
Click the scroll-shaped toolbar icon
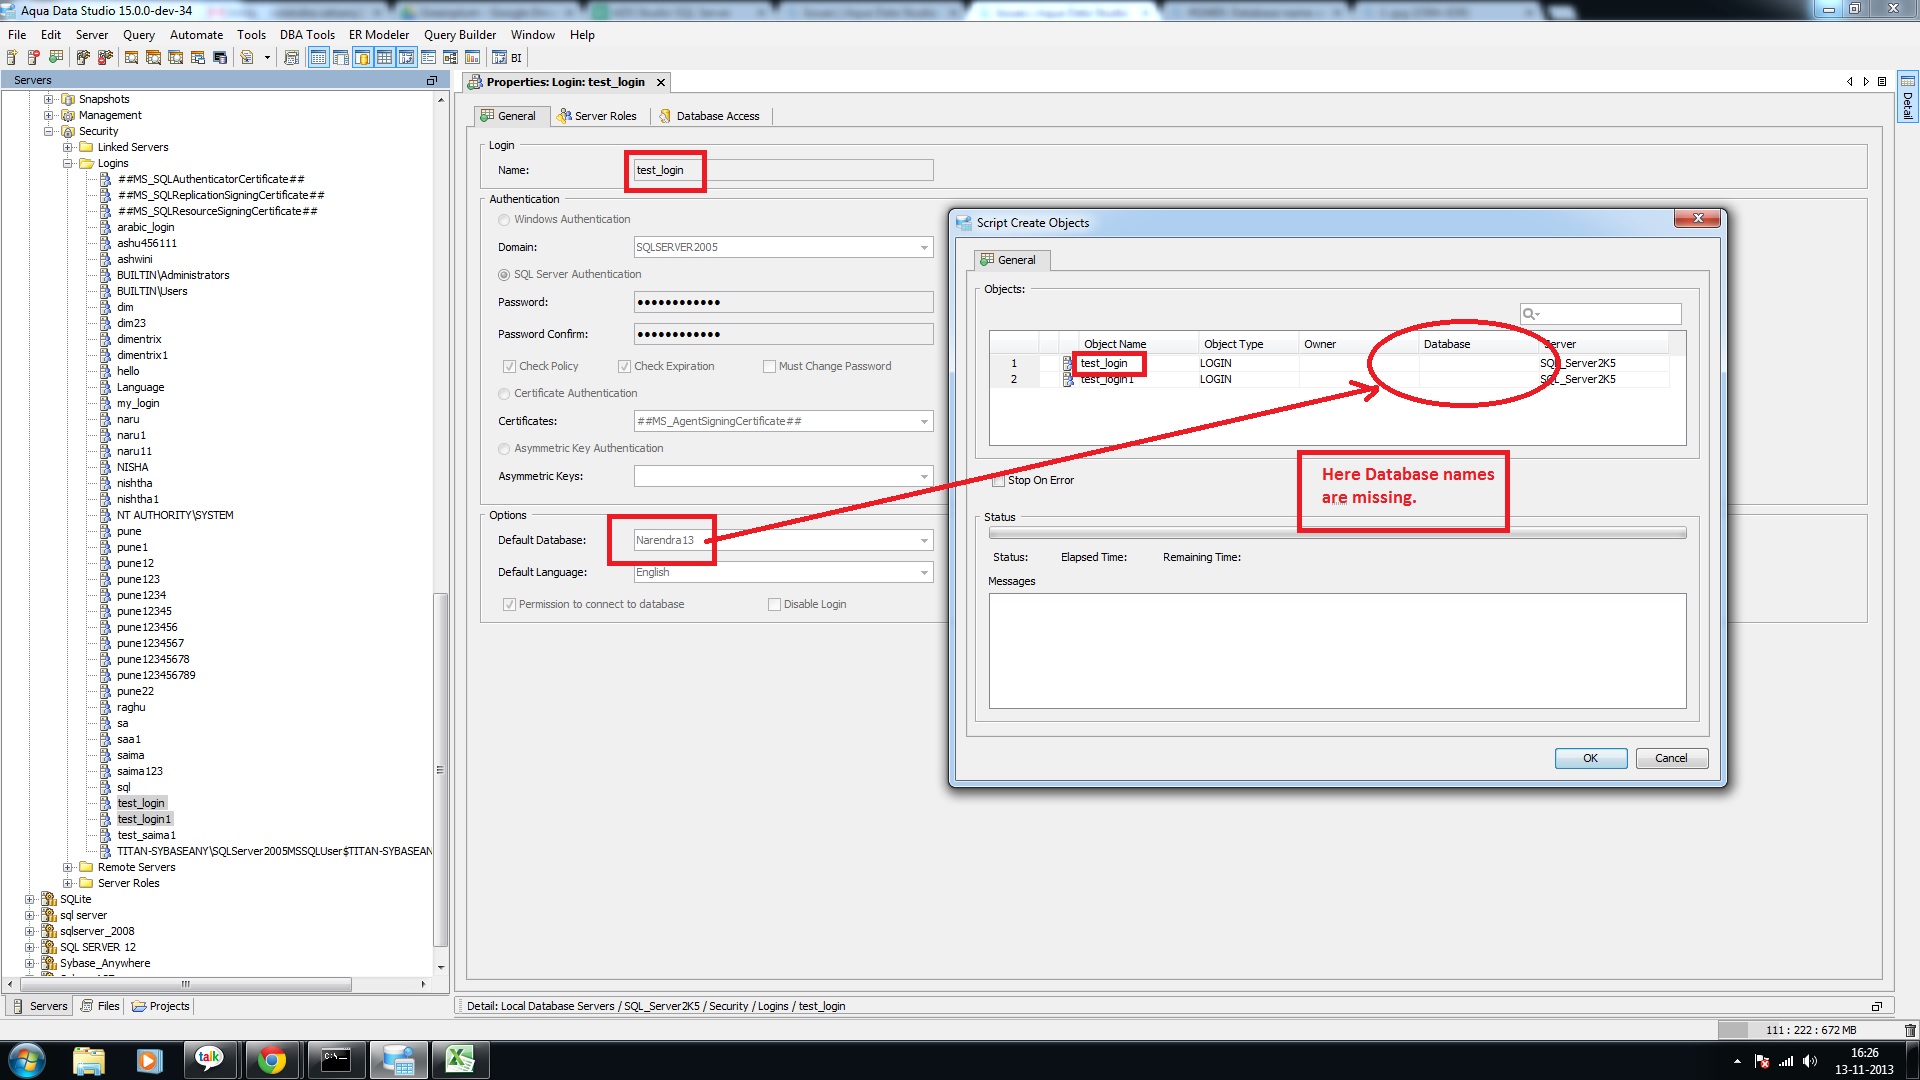tap(291, 57)
